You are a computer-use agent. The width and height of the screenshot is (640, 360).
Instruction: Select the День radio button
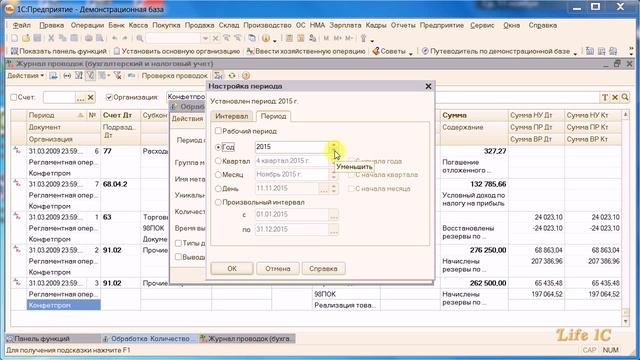pyautogui.click(x=218, y=189)
